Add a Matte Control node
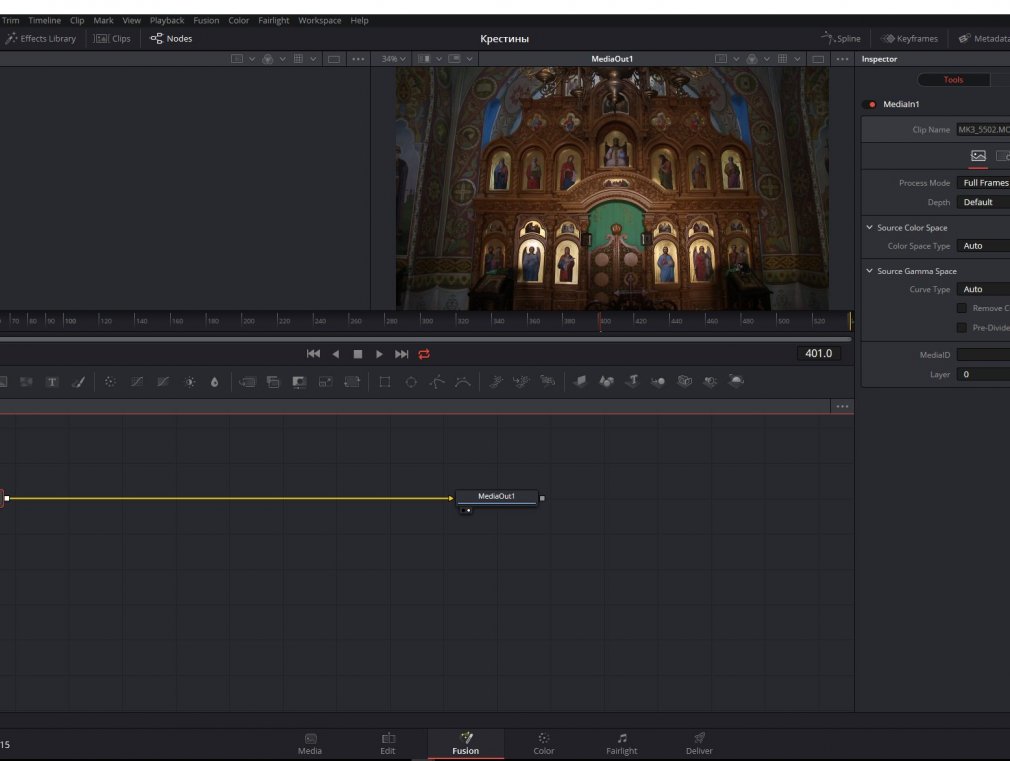The height and width of the screenshot is (761, 1010). [x=299, y=382]
